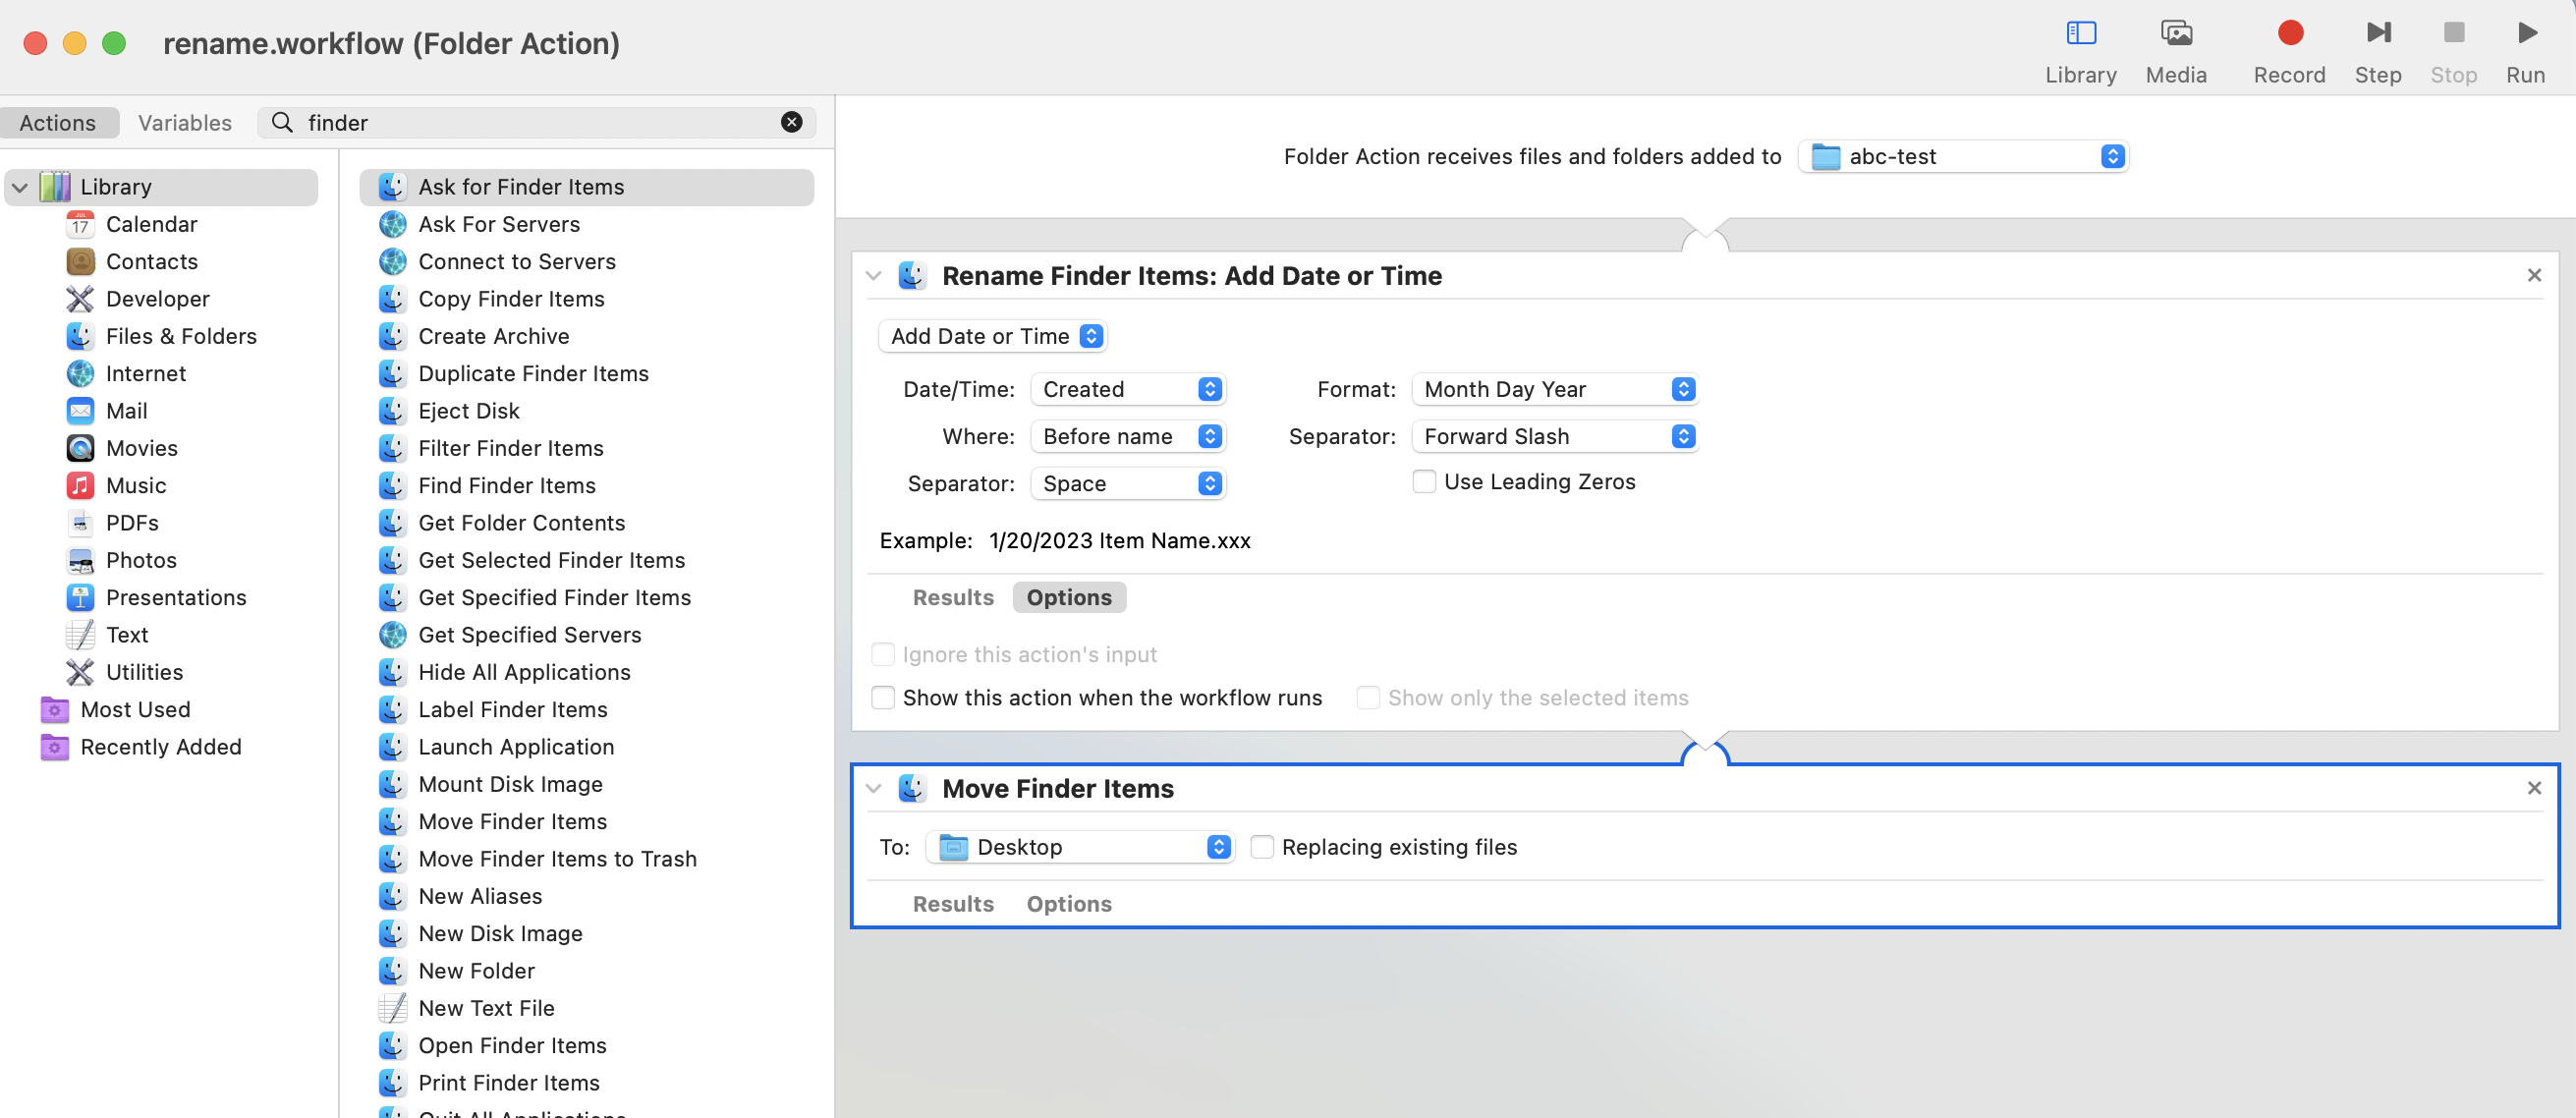
Task: Select Filter Finder Items action
Action: 510,448
